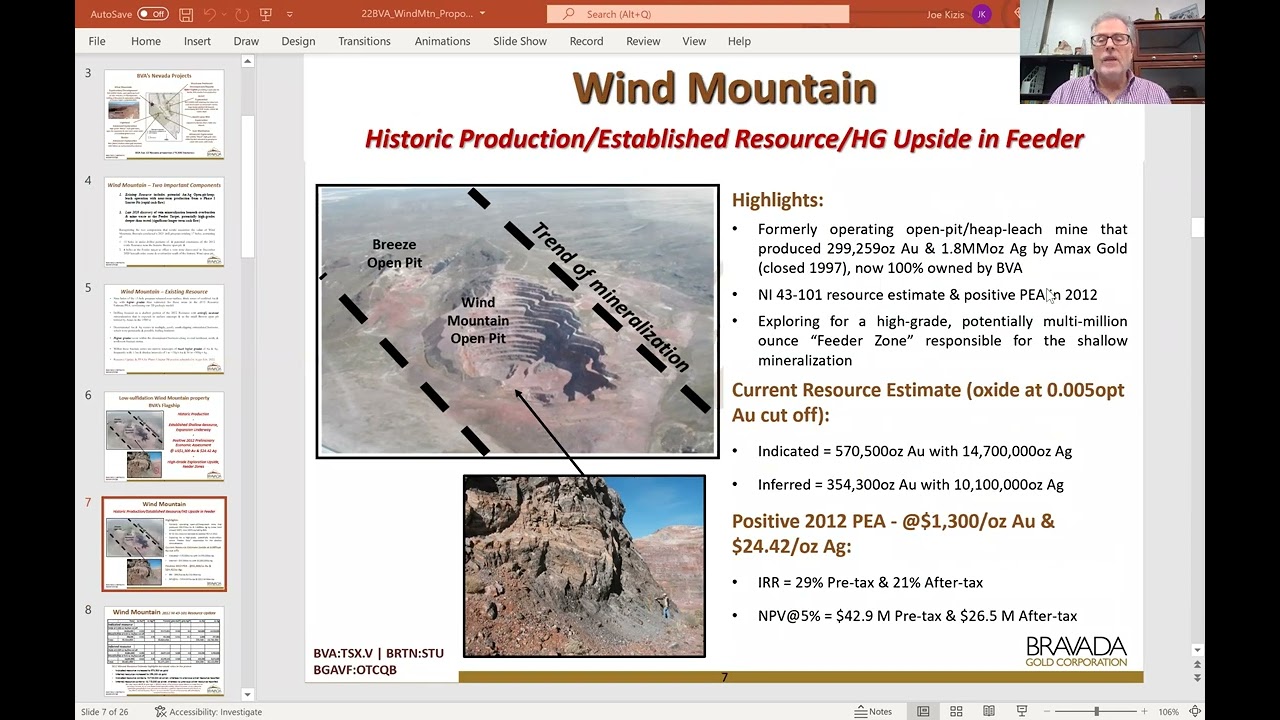The image size is (1280, 720).
Task: Open the Help tab
Action: pos(739,41)
